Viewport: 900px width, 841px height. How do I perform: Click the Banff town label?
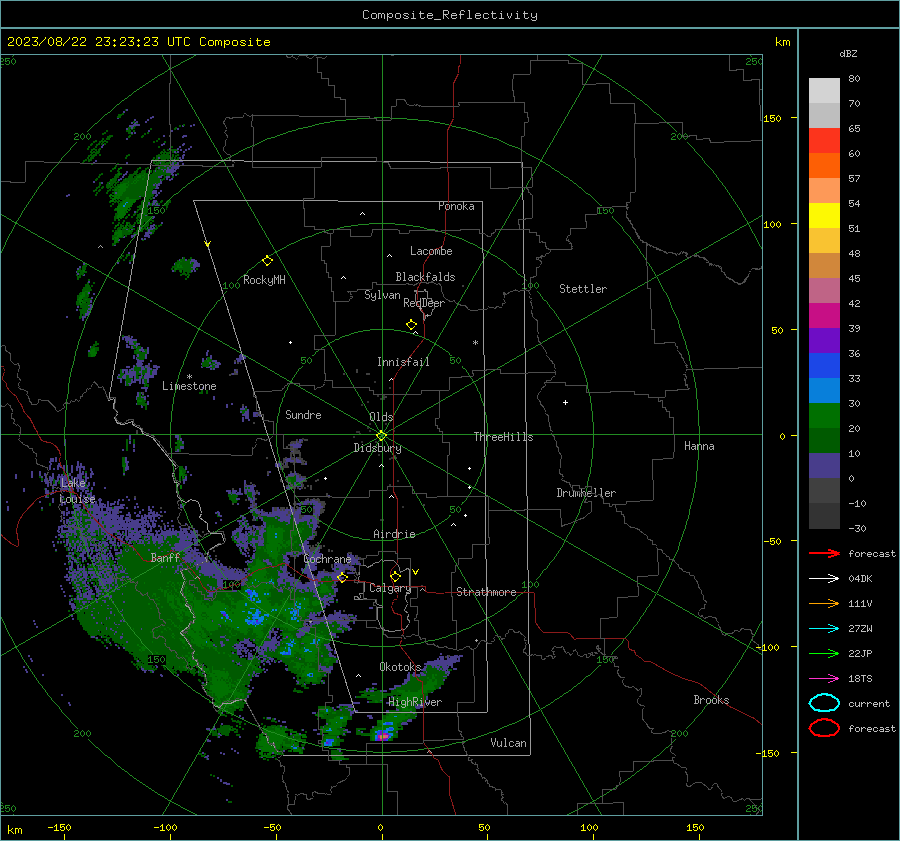tap(165, 557)
